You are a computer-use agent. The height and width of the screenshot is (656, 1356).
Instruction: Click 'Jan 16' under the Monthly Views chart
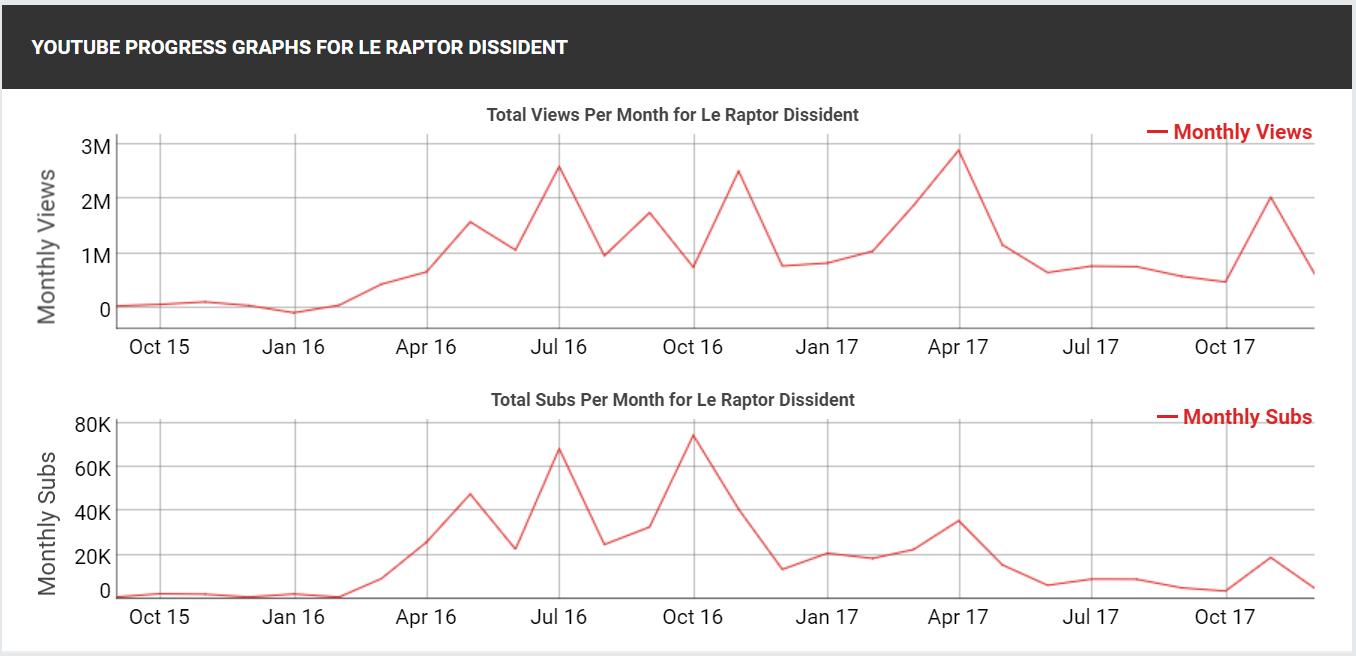[293, 347]
